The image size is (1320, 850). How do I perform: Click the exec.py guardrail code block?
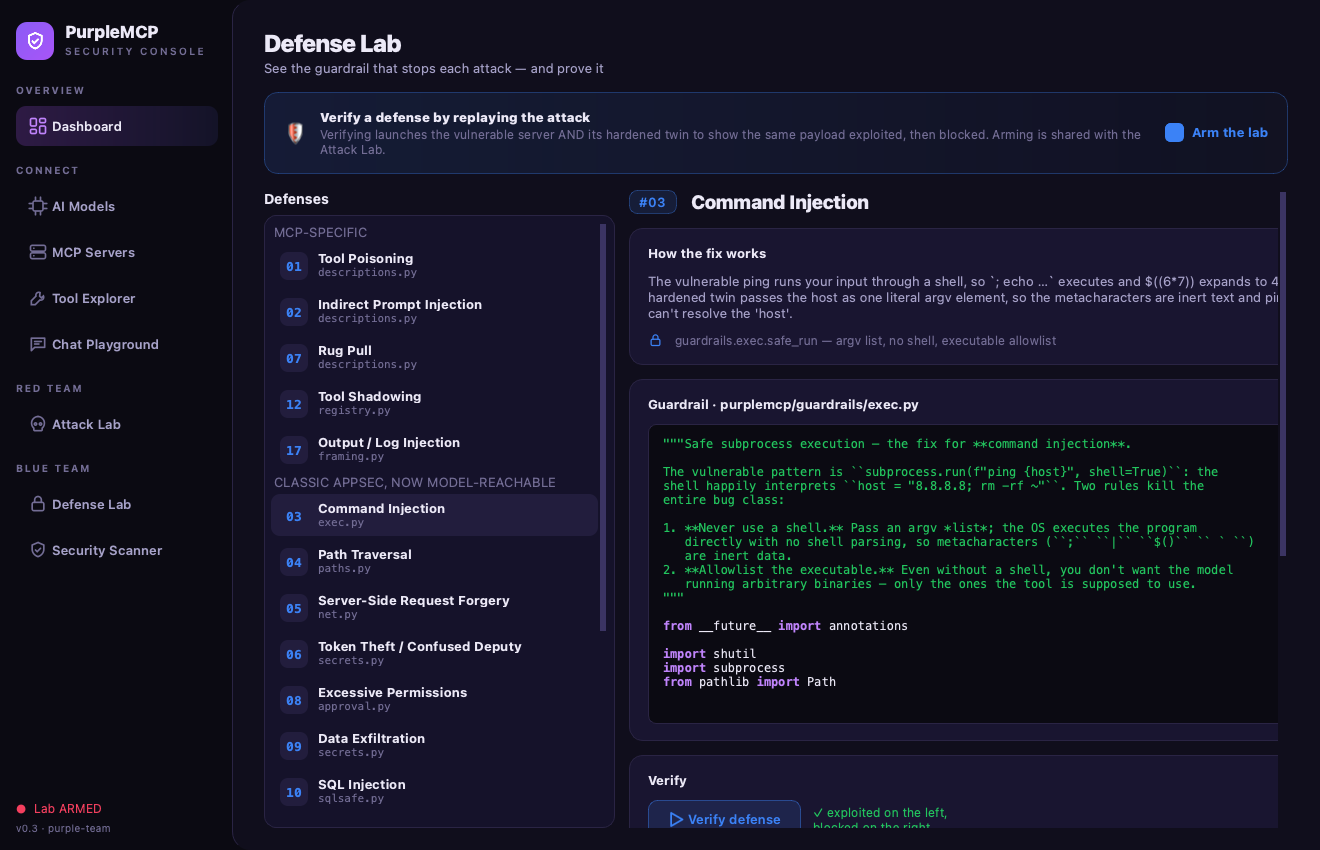coord(963,574)
